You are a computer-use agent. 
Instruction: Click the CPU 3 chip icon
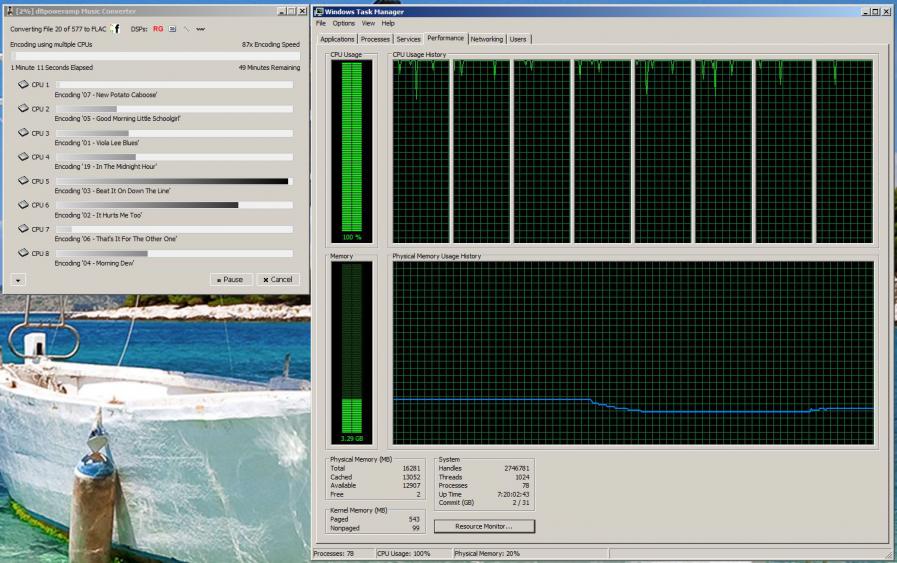coord(24,133)
